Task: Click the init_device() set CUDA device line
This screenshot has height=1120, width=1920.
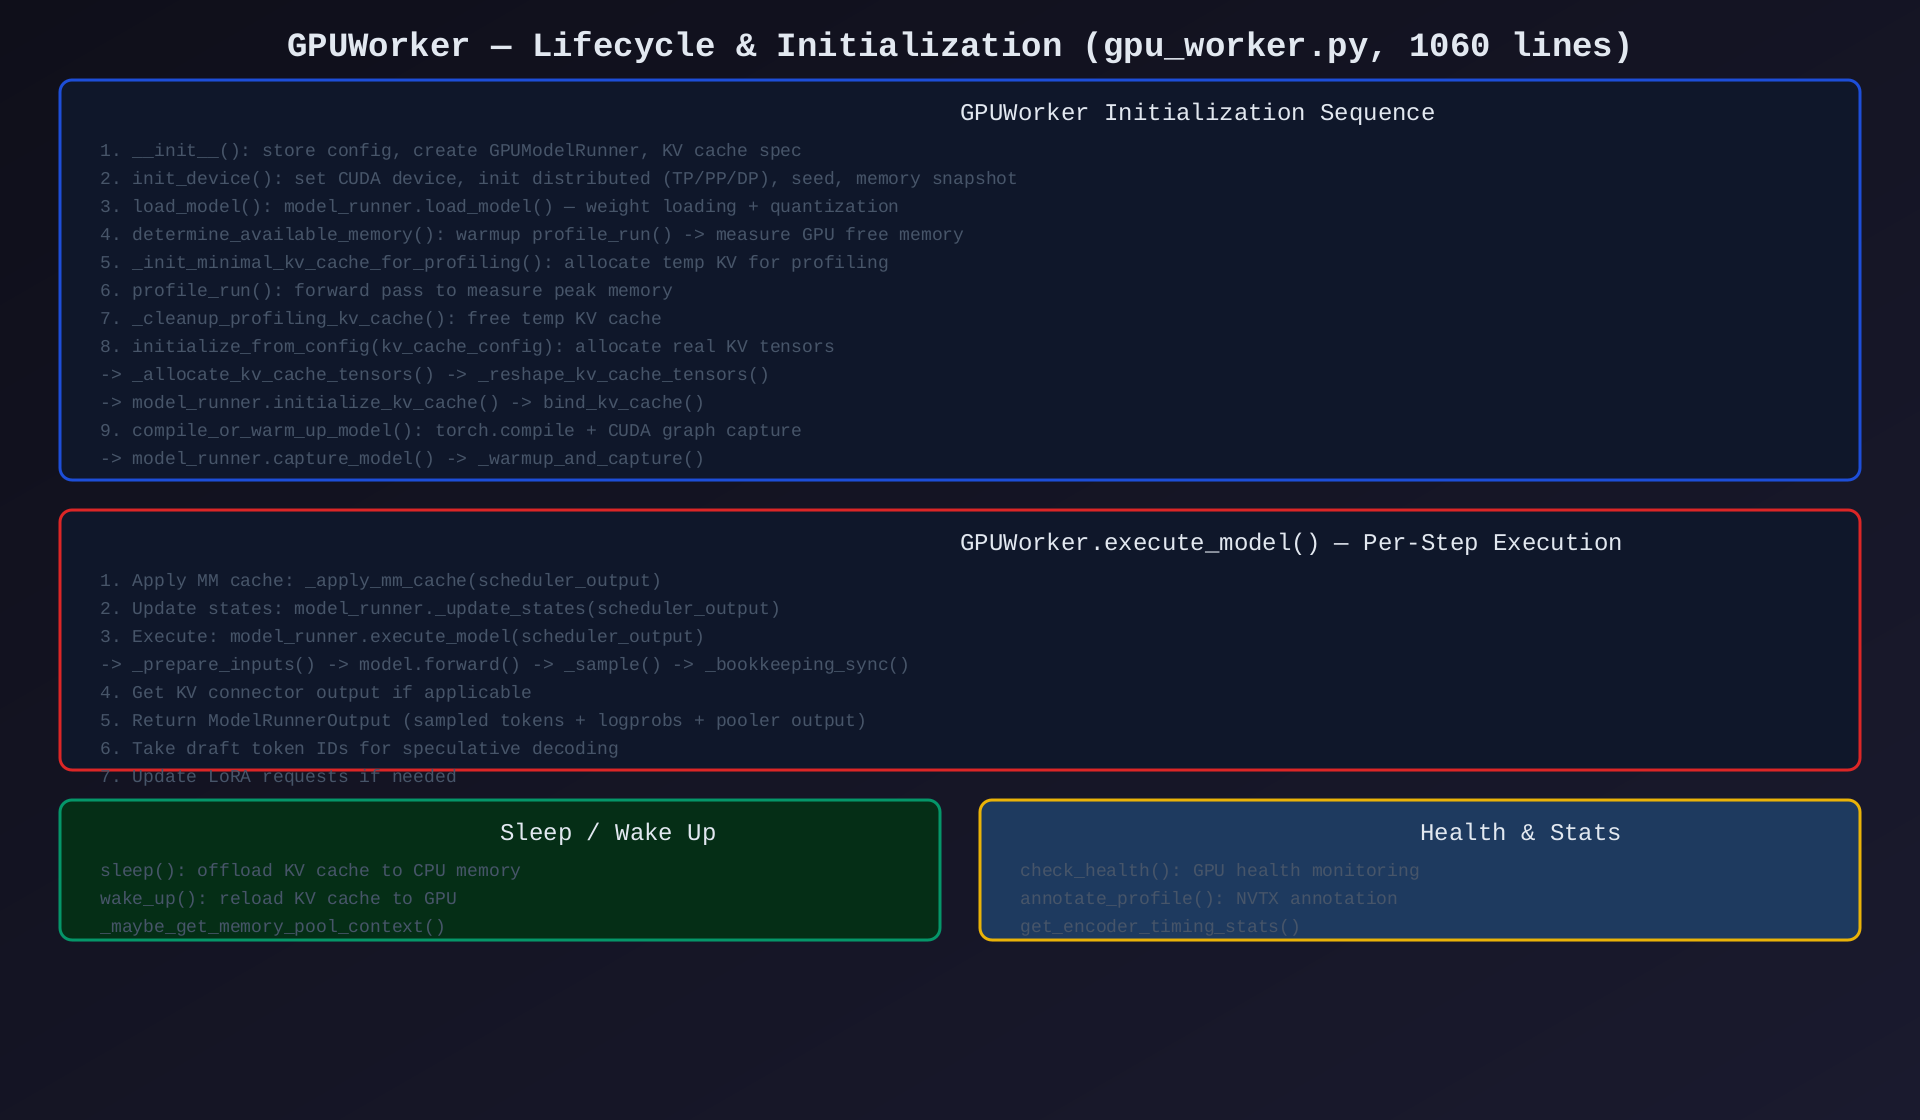Action: click(558, 179)
